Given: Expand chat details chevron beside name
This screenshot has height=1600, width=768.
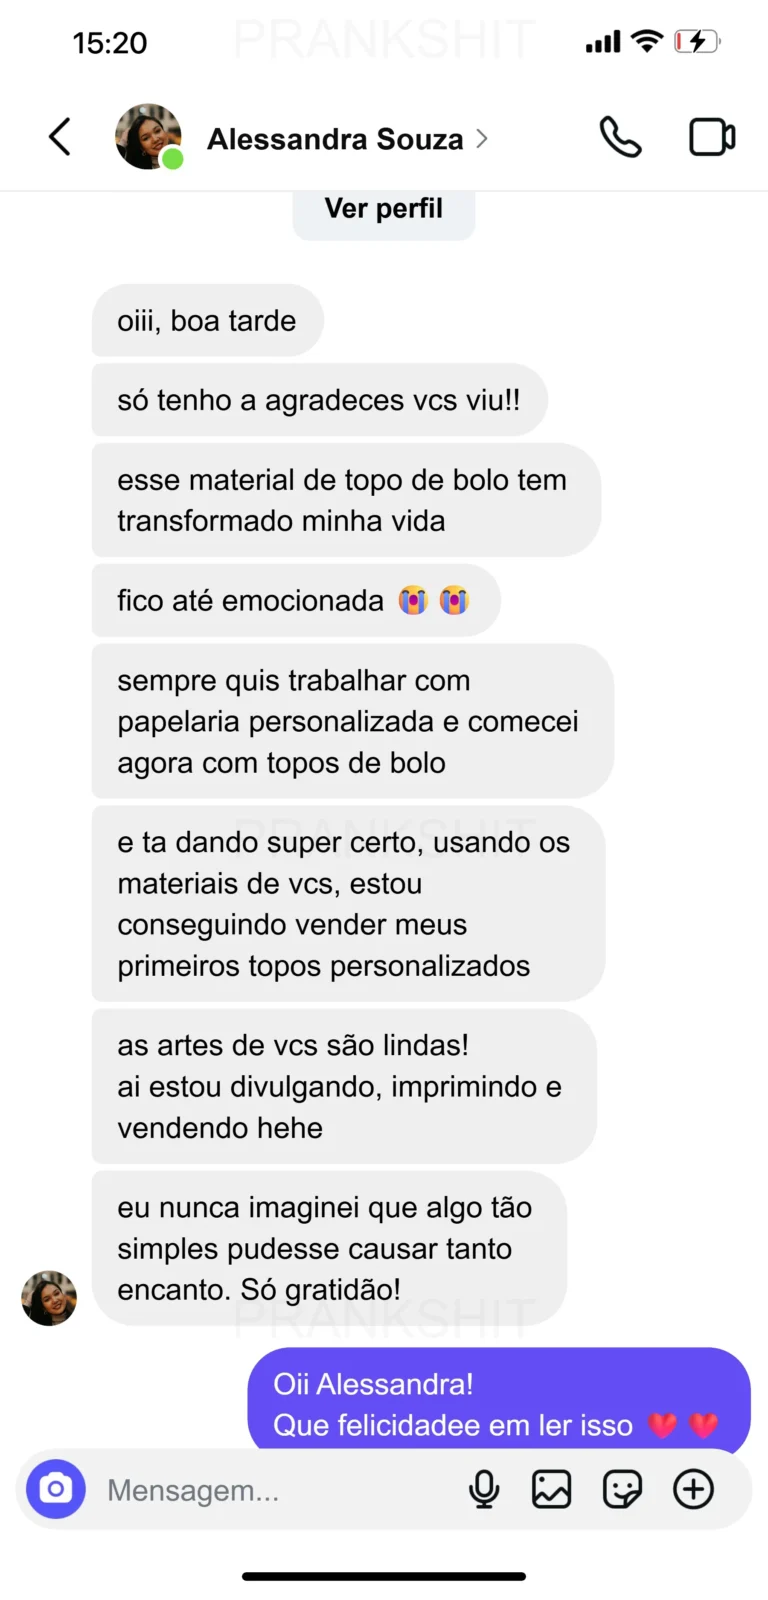Looking at the screenshot, I should click(x=482, y=139).
